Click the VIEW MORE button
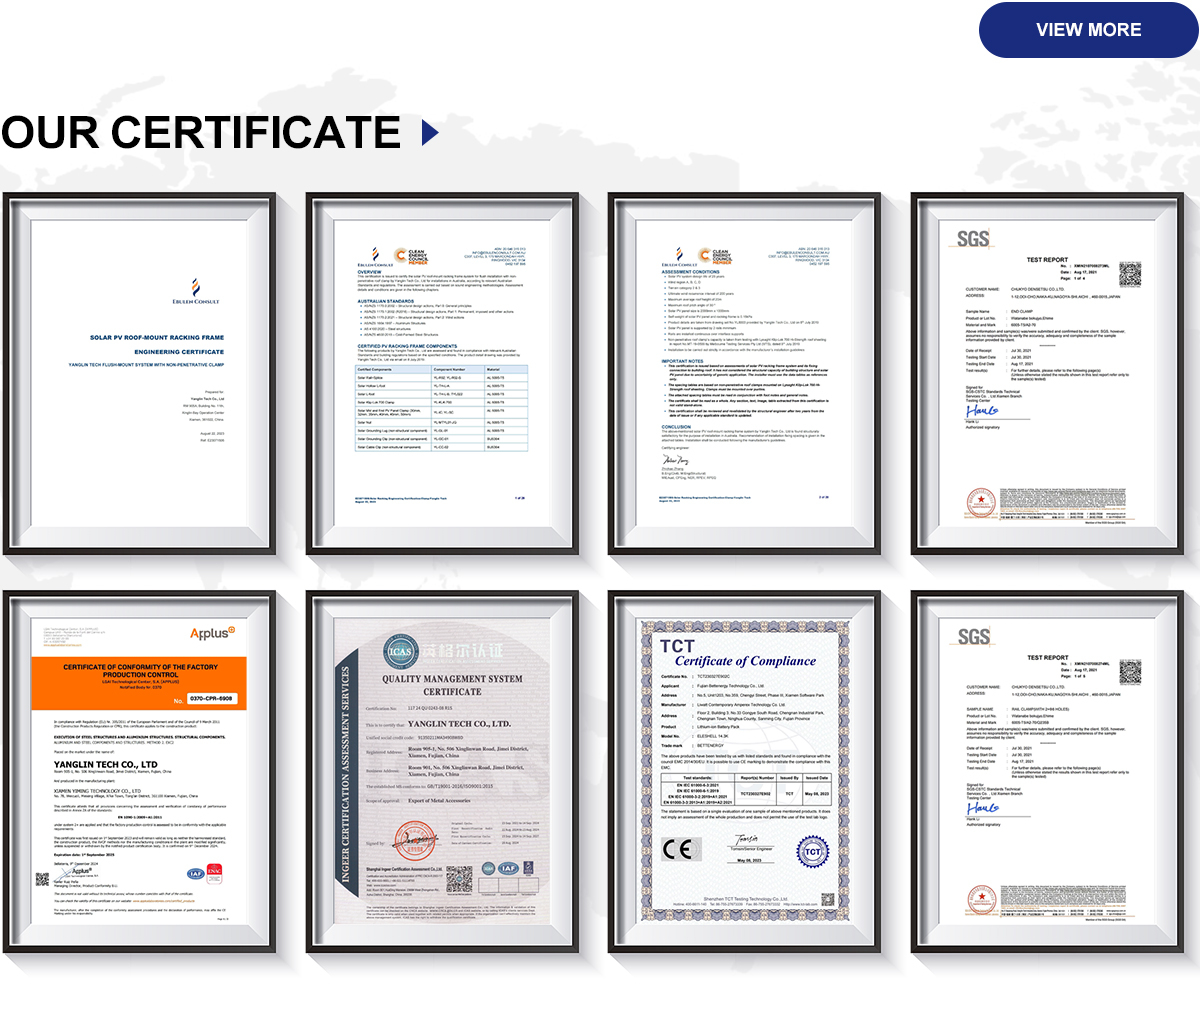 coord(1088,30)
